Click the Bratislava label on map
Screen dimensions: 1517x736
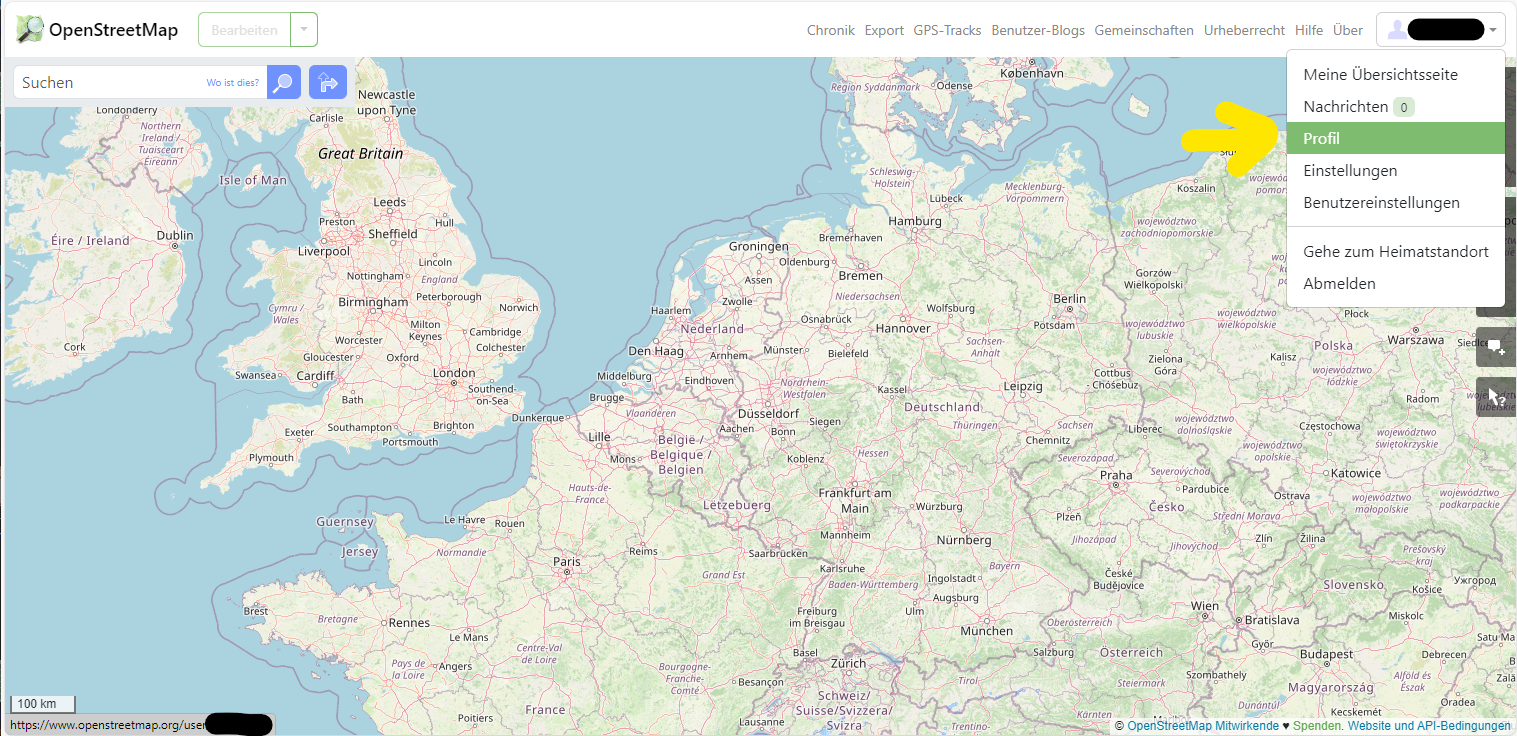pos(1272,620)
